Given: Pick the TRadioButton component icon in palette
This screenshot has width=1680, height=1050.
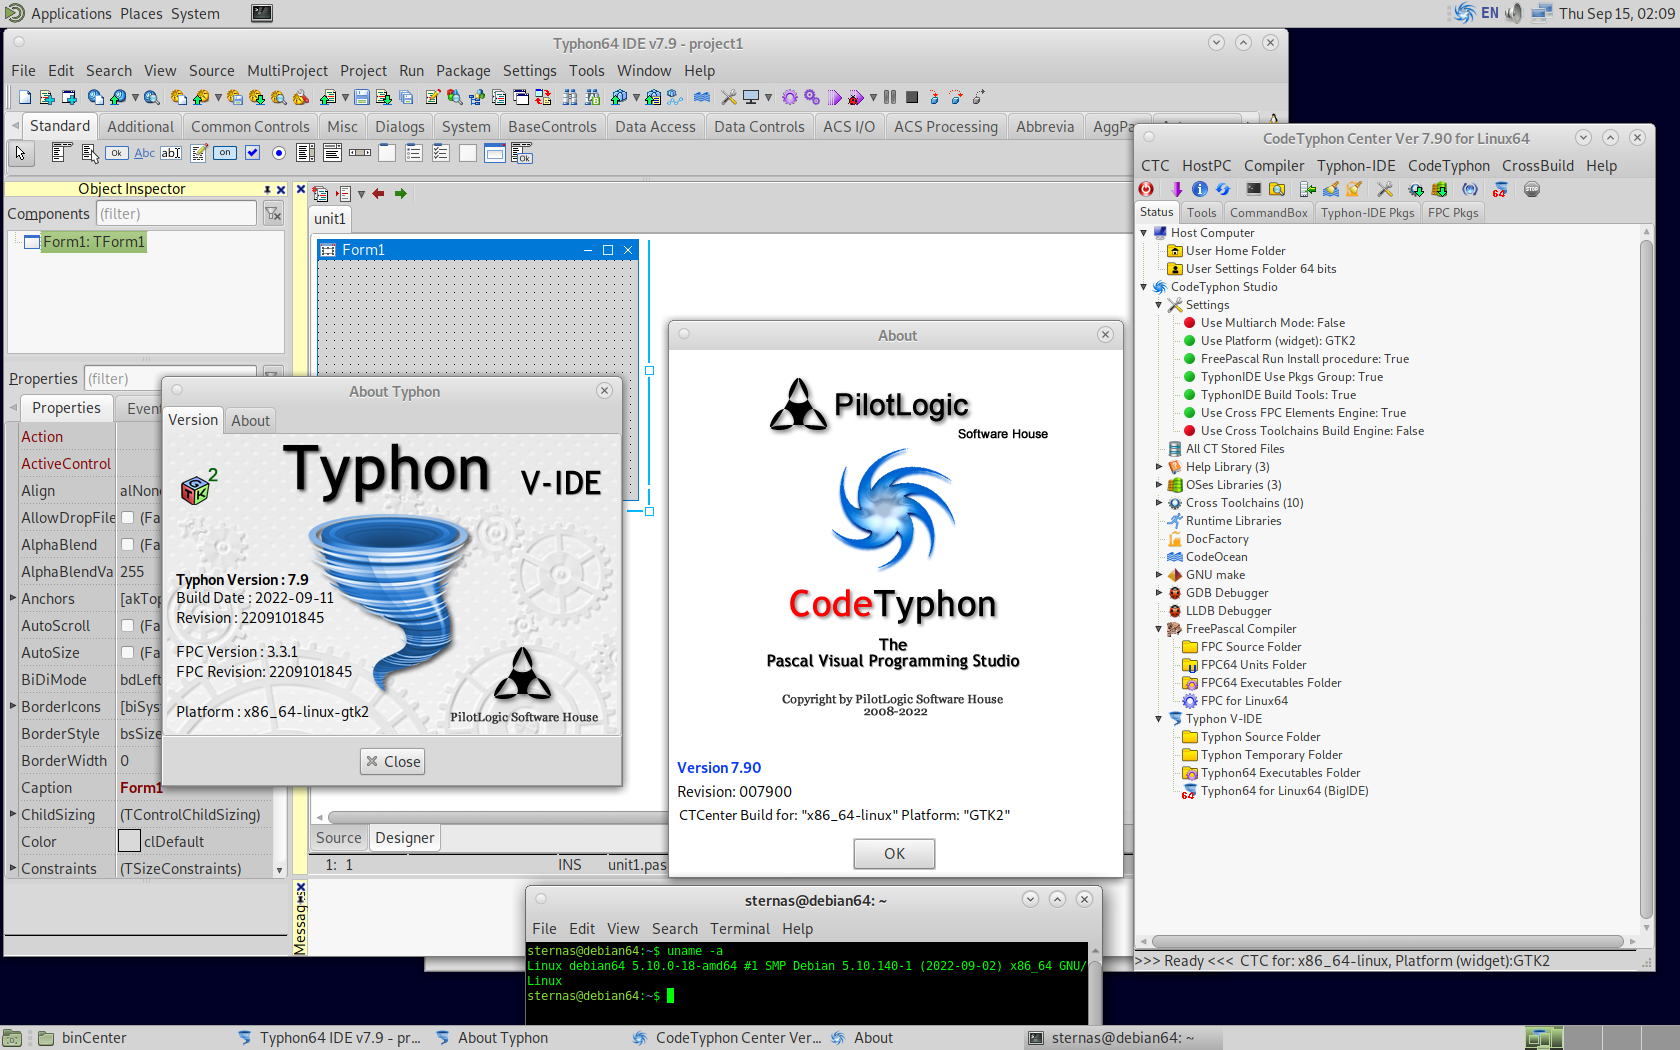Looking at the screenshot, I should [x=279, y=153].
